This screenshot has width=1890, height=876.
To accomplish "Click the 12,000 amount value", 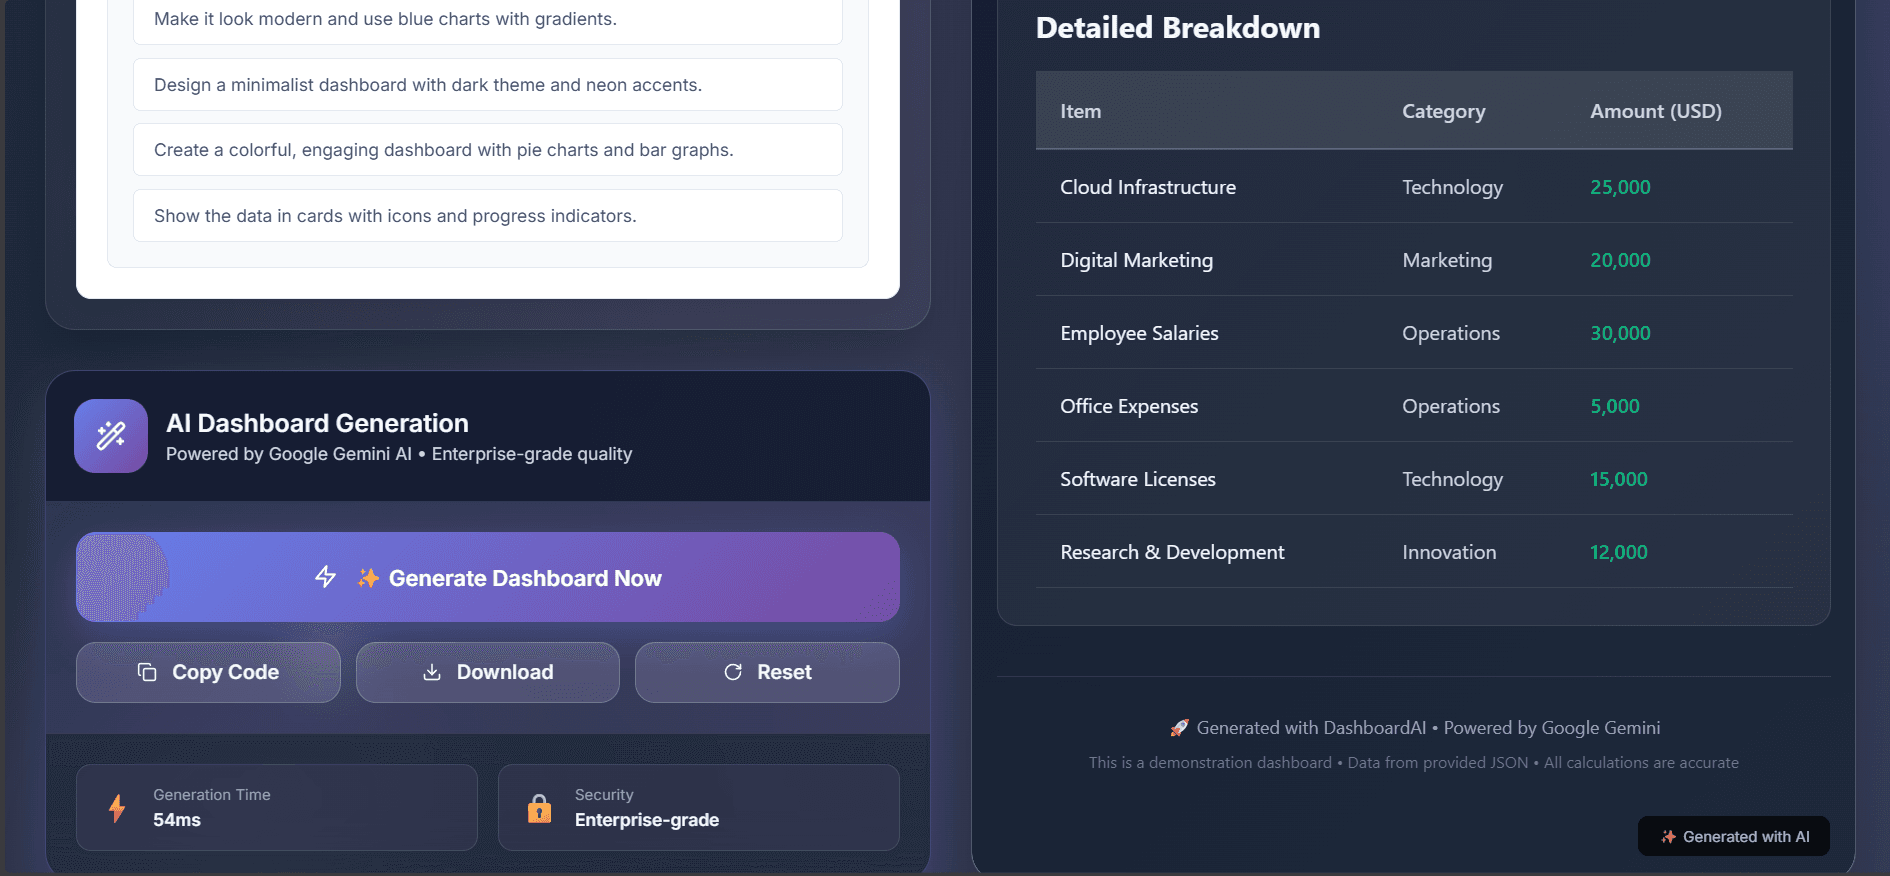I will click(x=1619, y=552).
